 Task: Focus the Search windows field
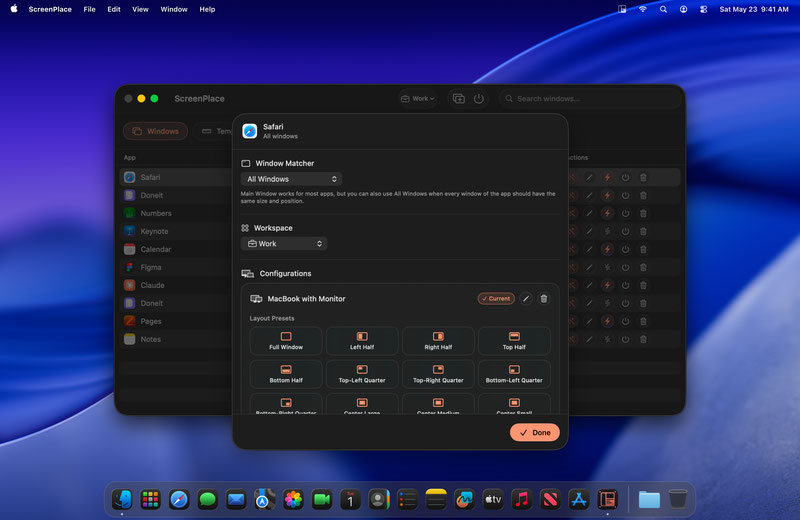tap(591, 98)
